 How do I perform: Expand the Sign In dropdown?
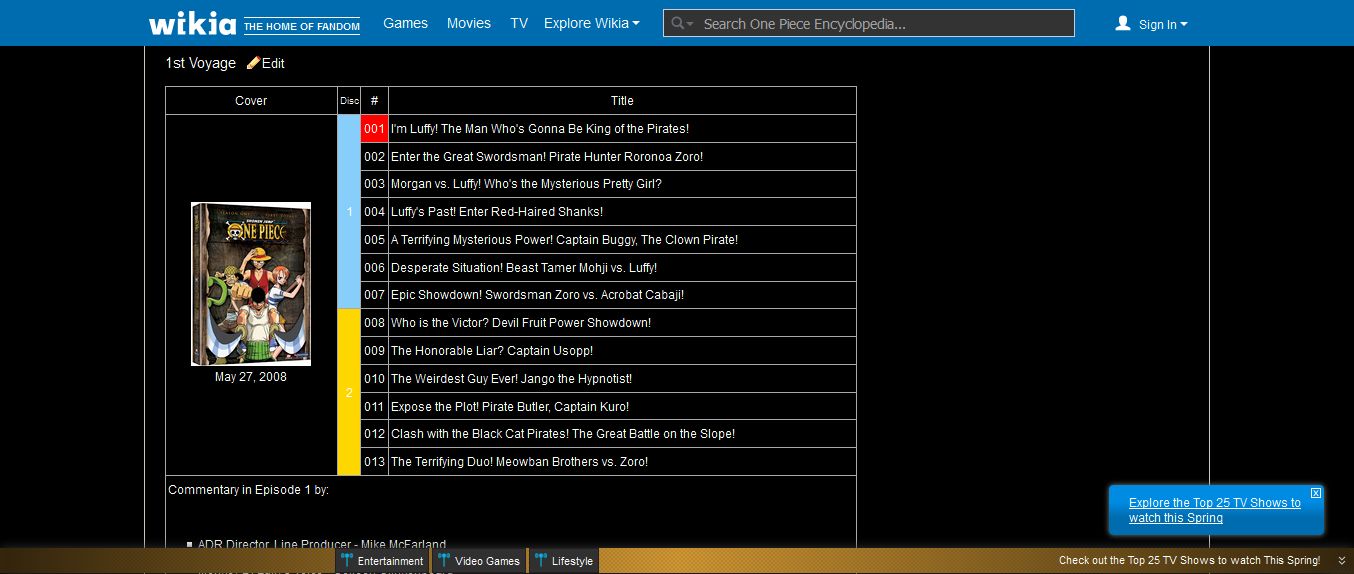(1163, 24)
